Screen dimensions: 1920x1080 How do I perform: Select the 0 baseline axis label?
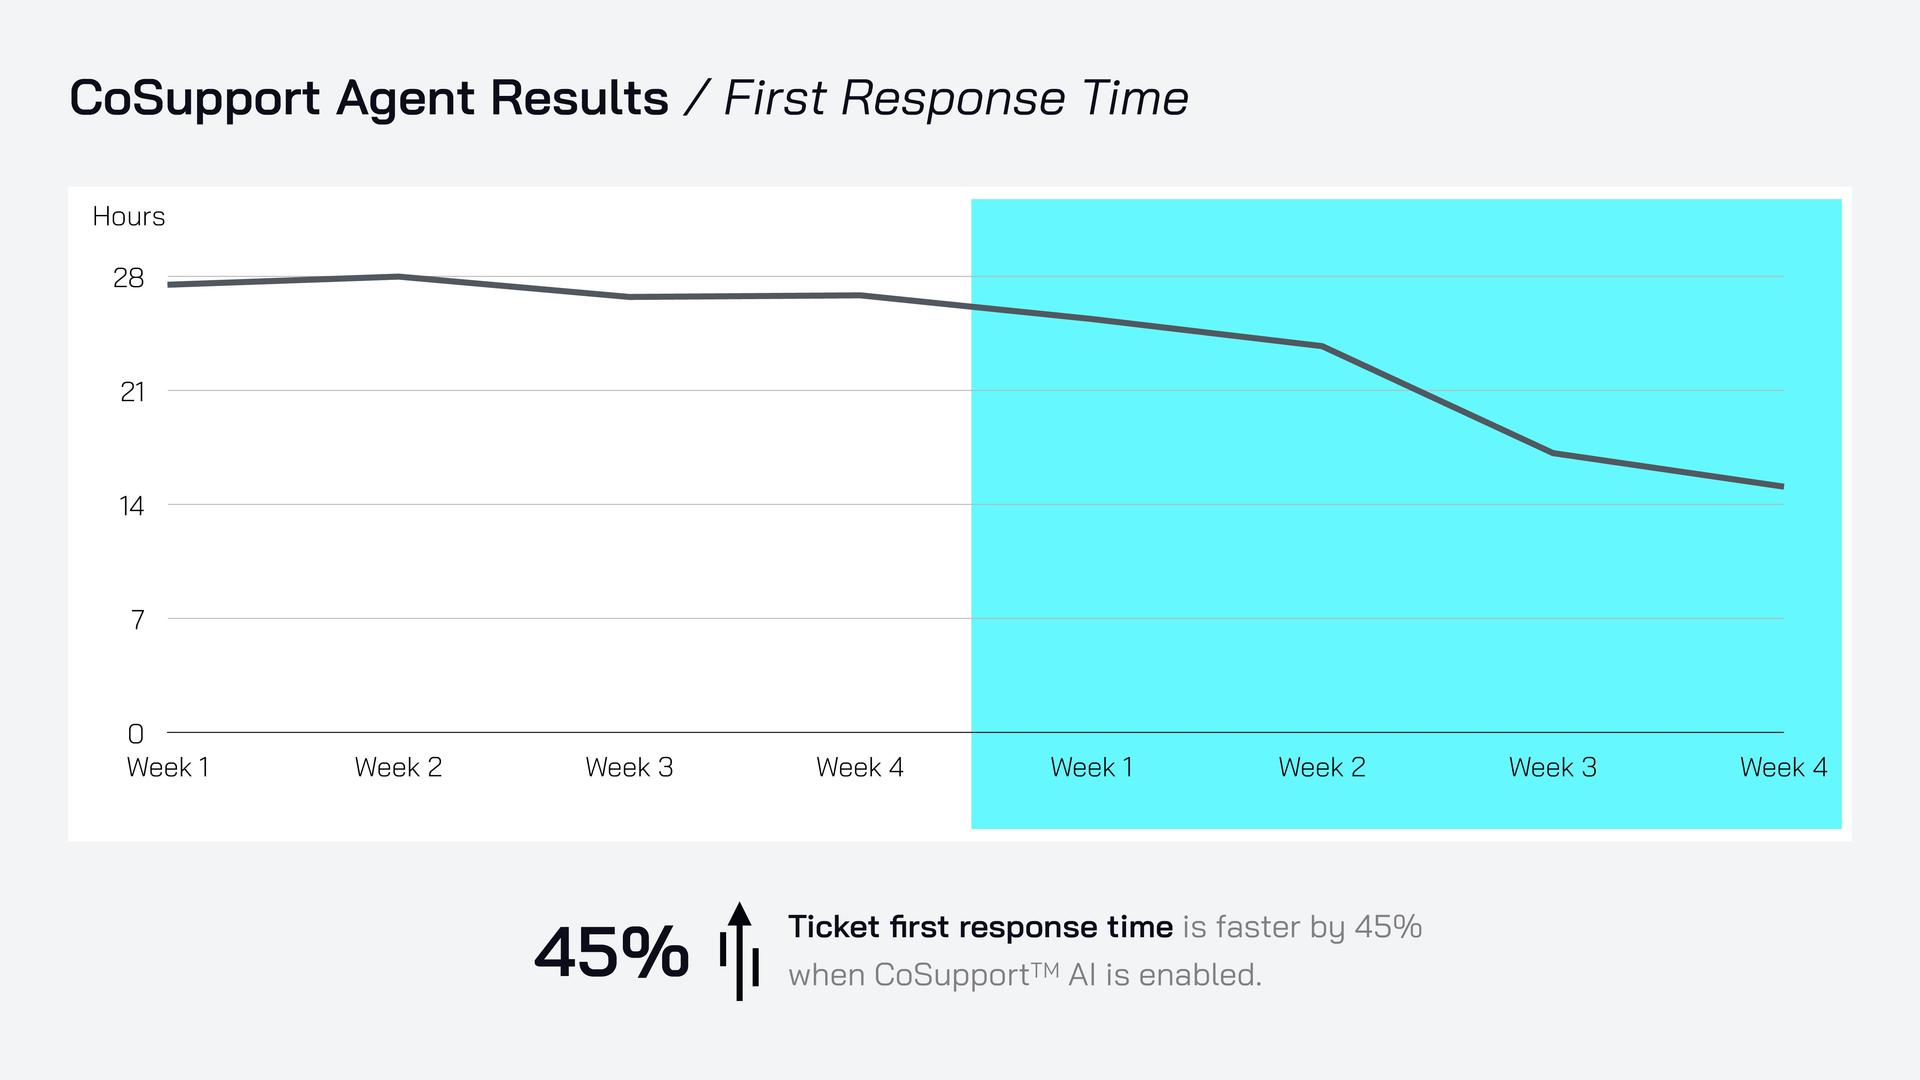(x=136, y=734)
